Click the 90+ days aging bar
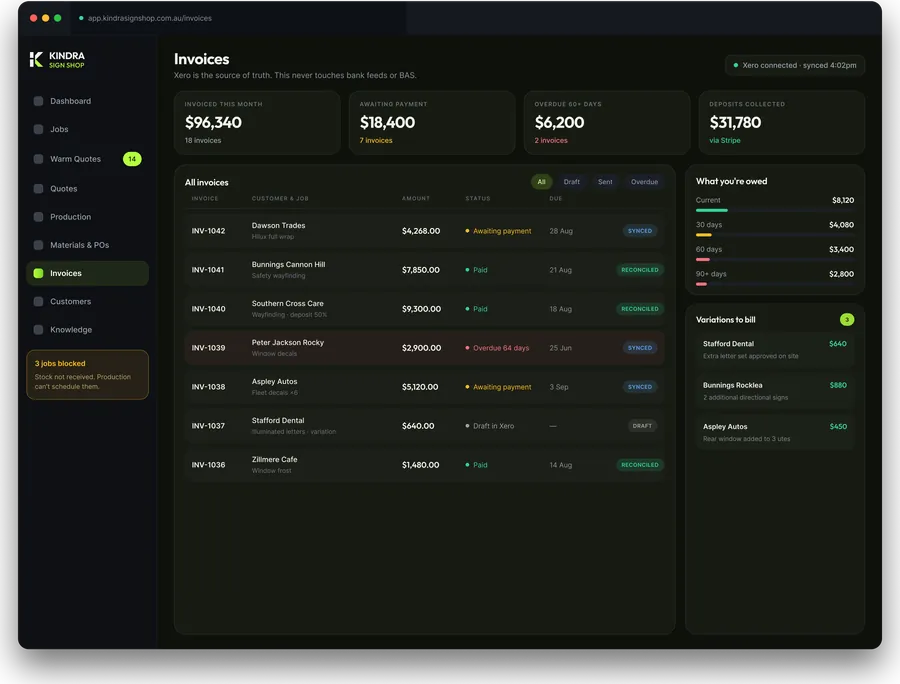 tap(775, 284)
